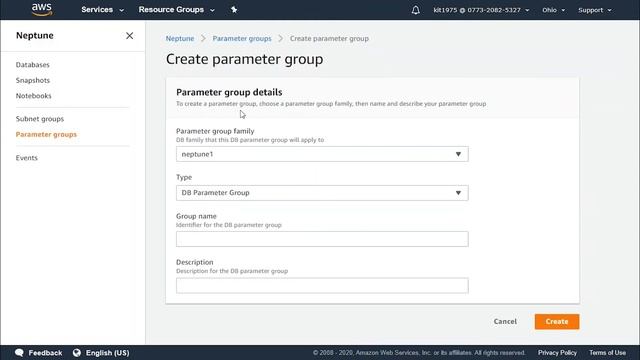Open the Privacy Policy link
The width and height of the screenshot is (640, 360).
(557, 353)
